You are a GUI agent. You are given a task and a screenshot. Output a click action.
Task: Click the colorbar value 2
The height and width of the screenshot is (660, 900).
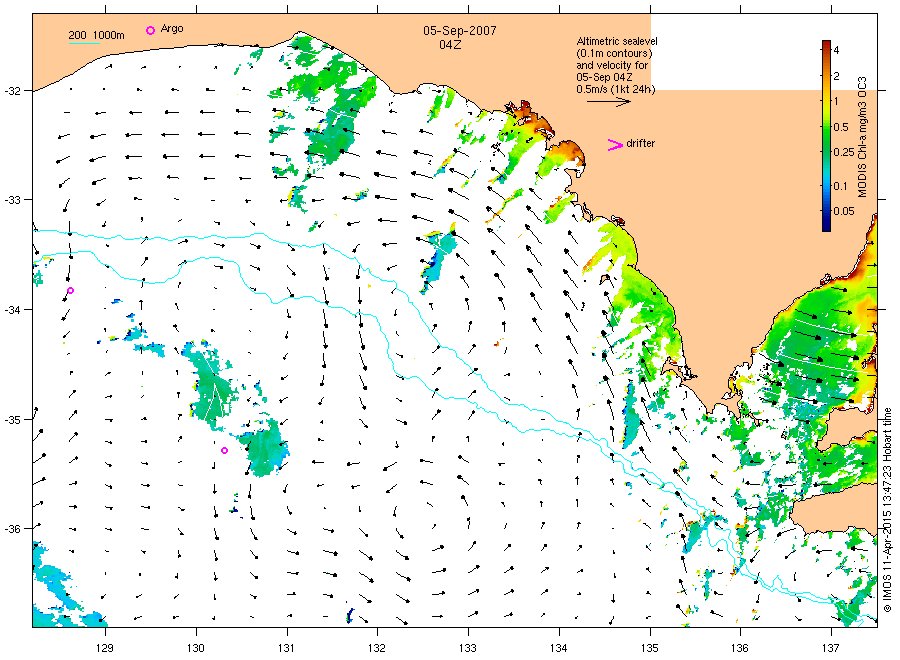[836, 76]
